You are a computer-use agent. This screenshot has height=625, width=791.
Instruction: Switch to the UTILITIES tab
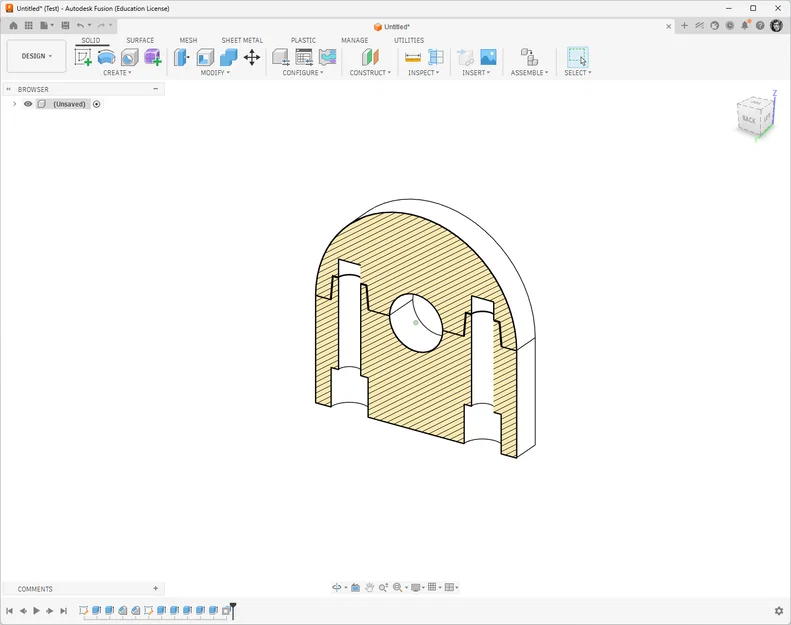coord(409,40)
